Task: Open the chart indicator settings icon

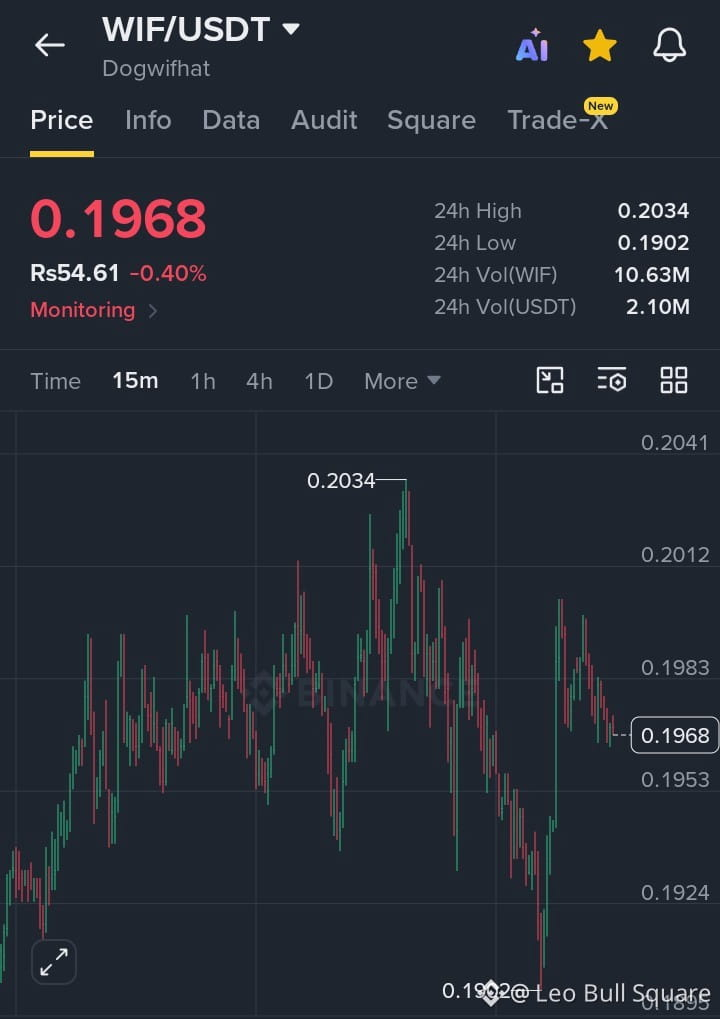Action: pos(611,380)
